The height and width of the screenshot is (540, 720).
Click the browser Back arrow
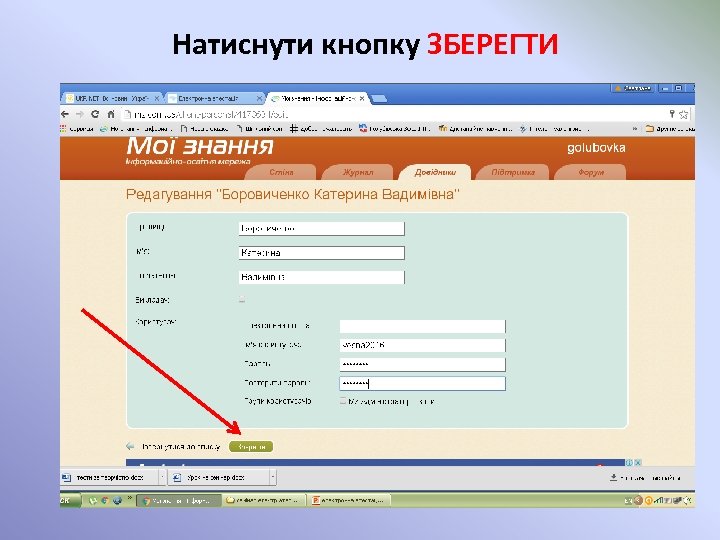point(65,114)
